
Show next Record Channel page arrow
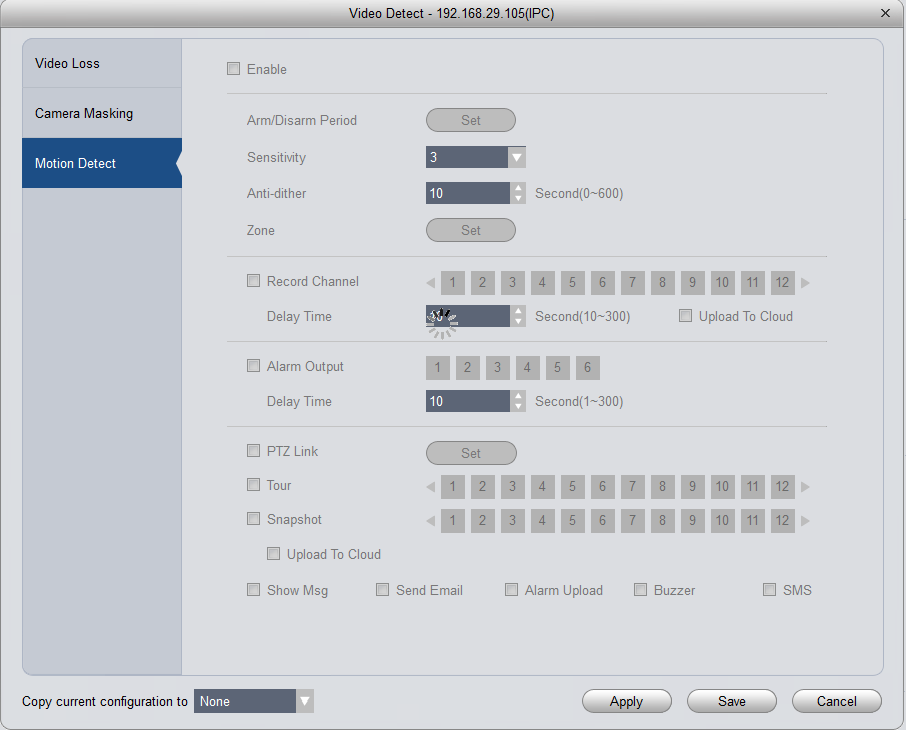(x=805, y=283)
